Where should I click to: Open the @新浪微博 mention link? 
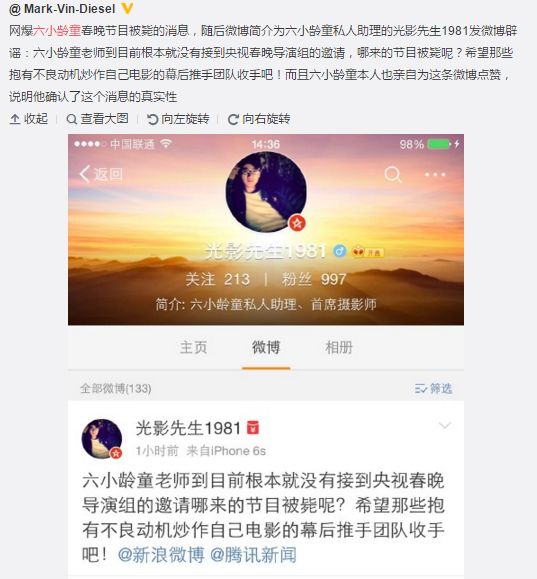pos(161,555)
